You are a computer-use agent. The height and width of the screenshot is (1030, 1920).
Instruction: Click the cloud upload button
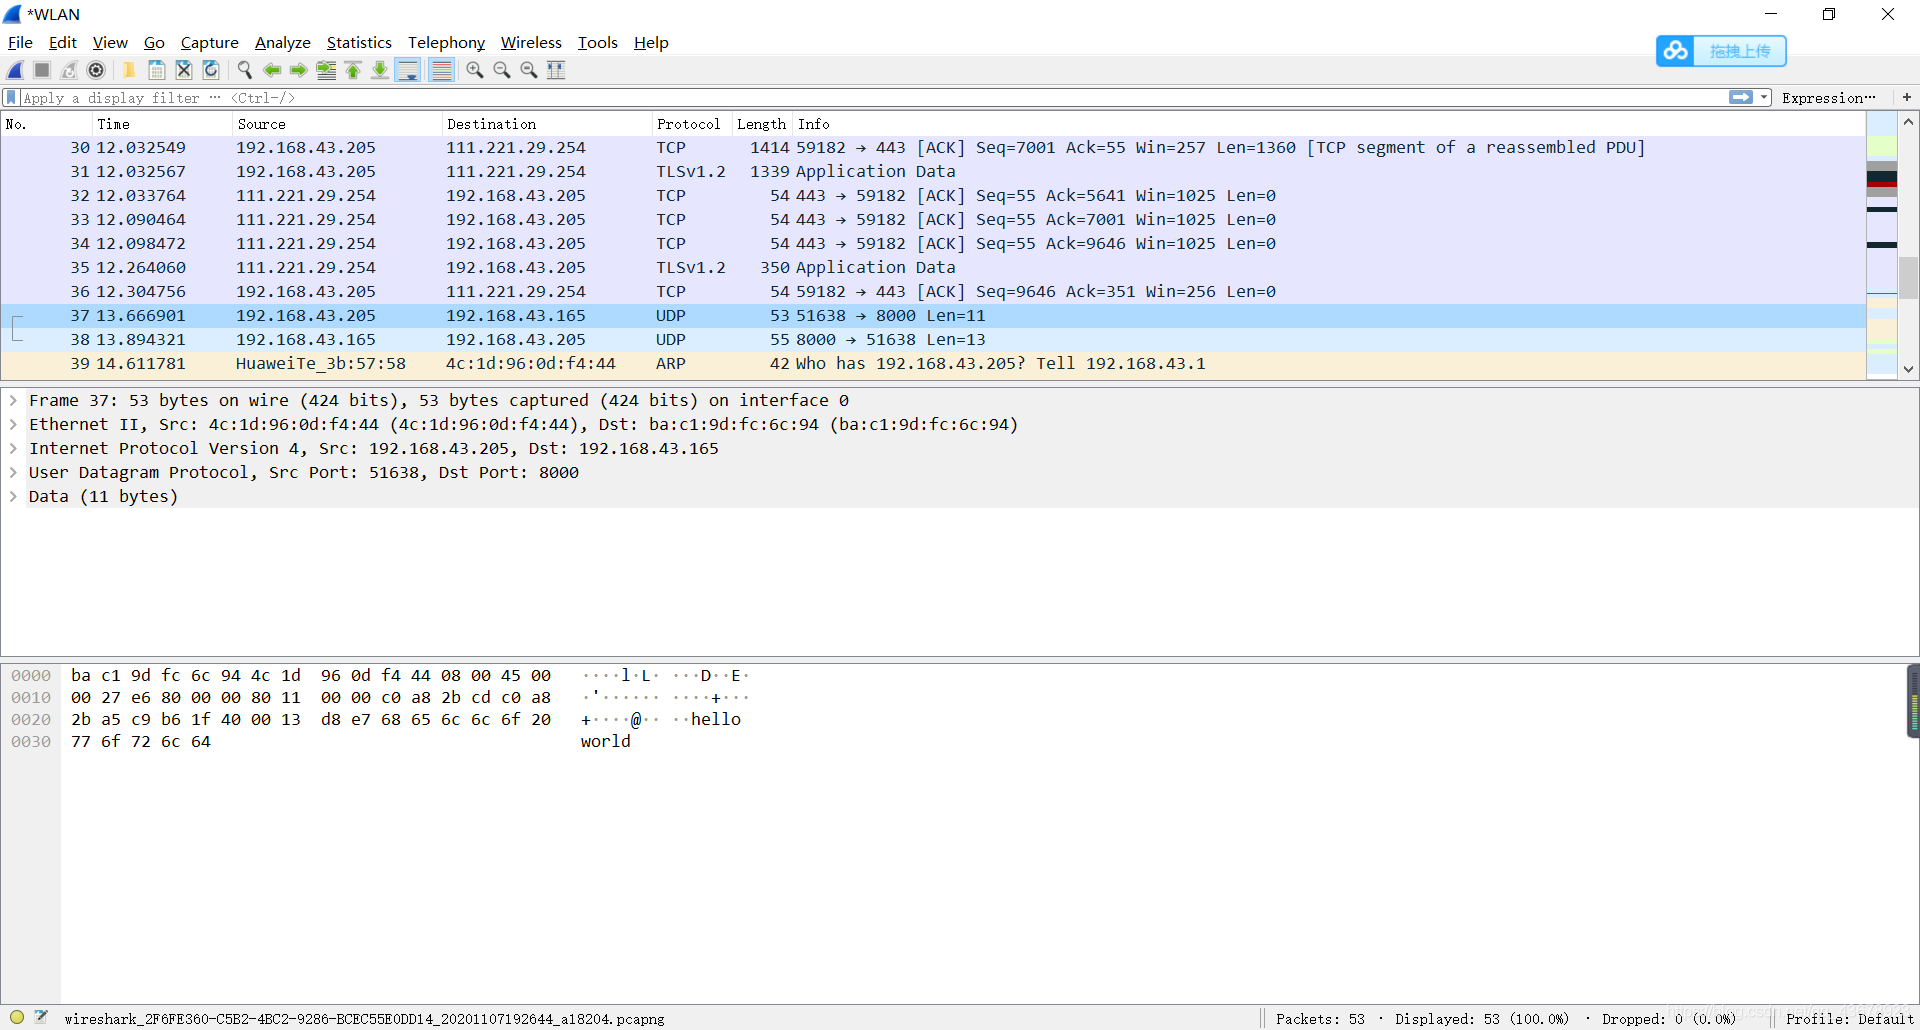[x=1721, y=51]
